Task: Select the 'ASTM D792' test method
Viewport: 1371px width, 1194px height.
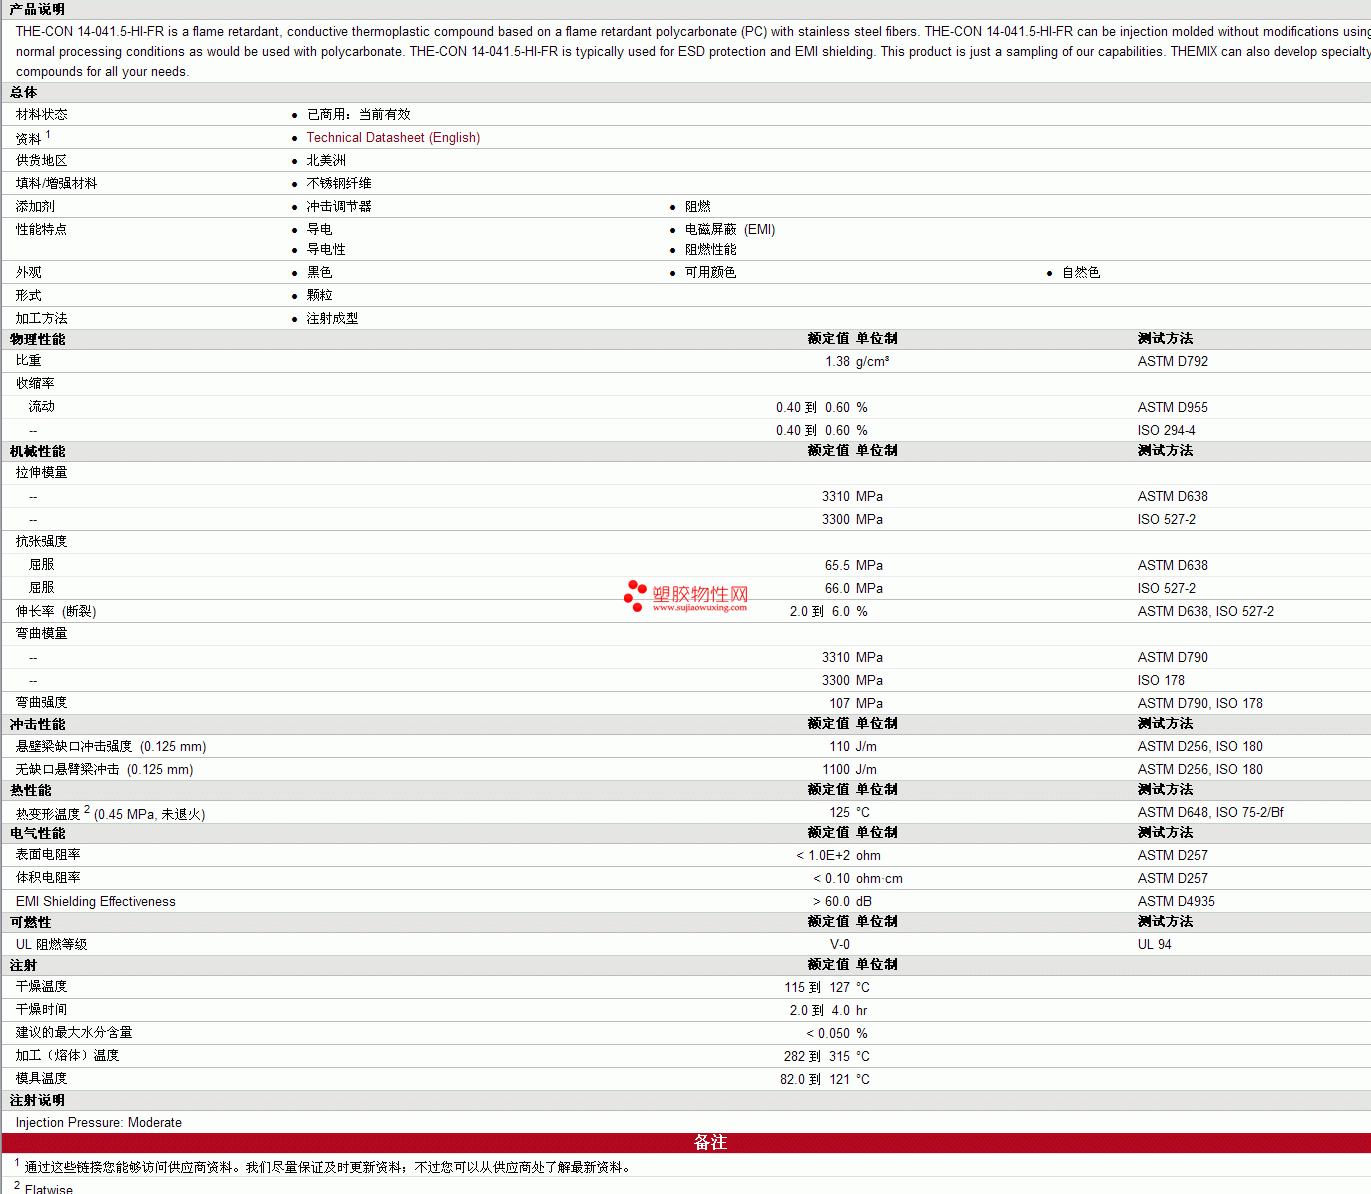Action: pos(1173,362)
